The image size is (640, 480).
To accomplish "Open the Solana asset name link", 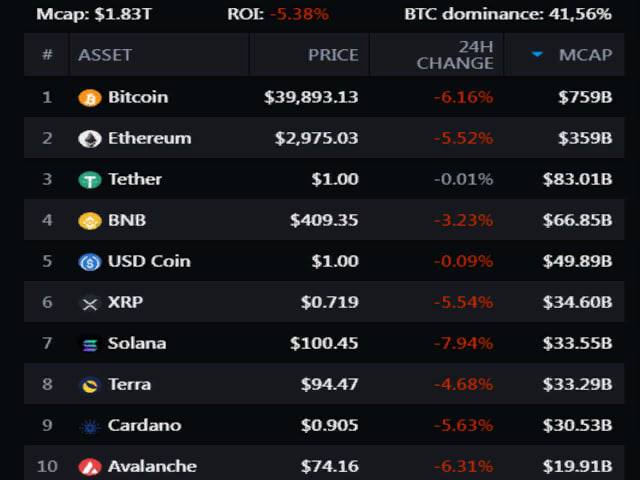I will [137, 344].
